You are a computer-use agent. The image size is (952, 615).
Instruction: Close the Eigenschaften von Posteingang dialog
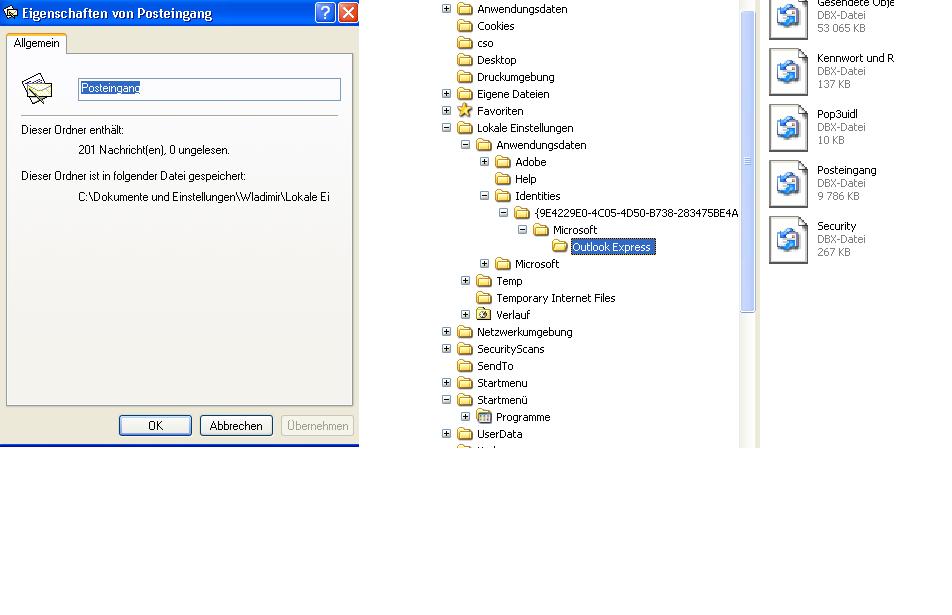(x=348, y=12)
